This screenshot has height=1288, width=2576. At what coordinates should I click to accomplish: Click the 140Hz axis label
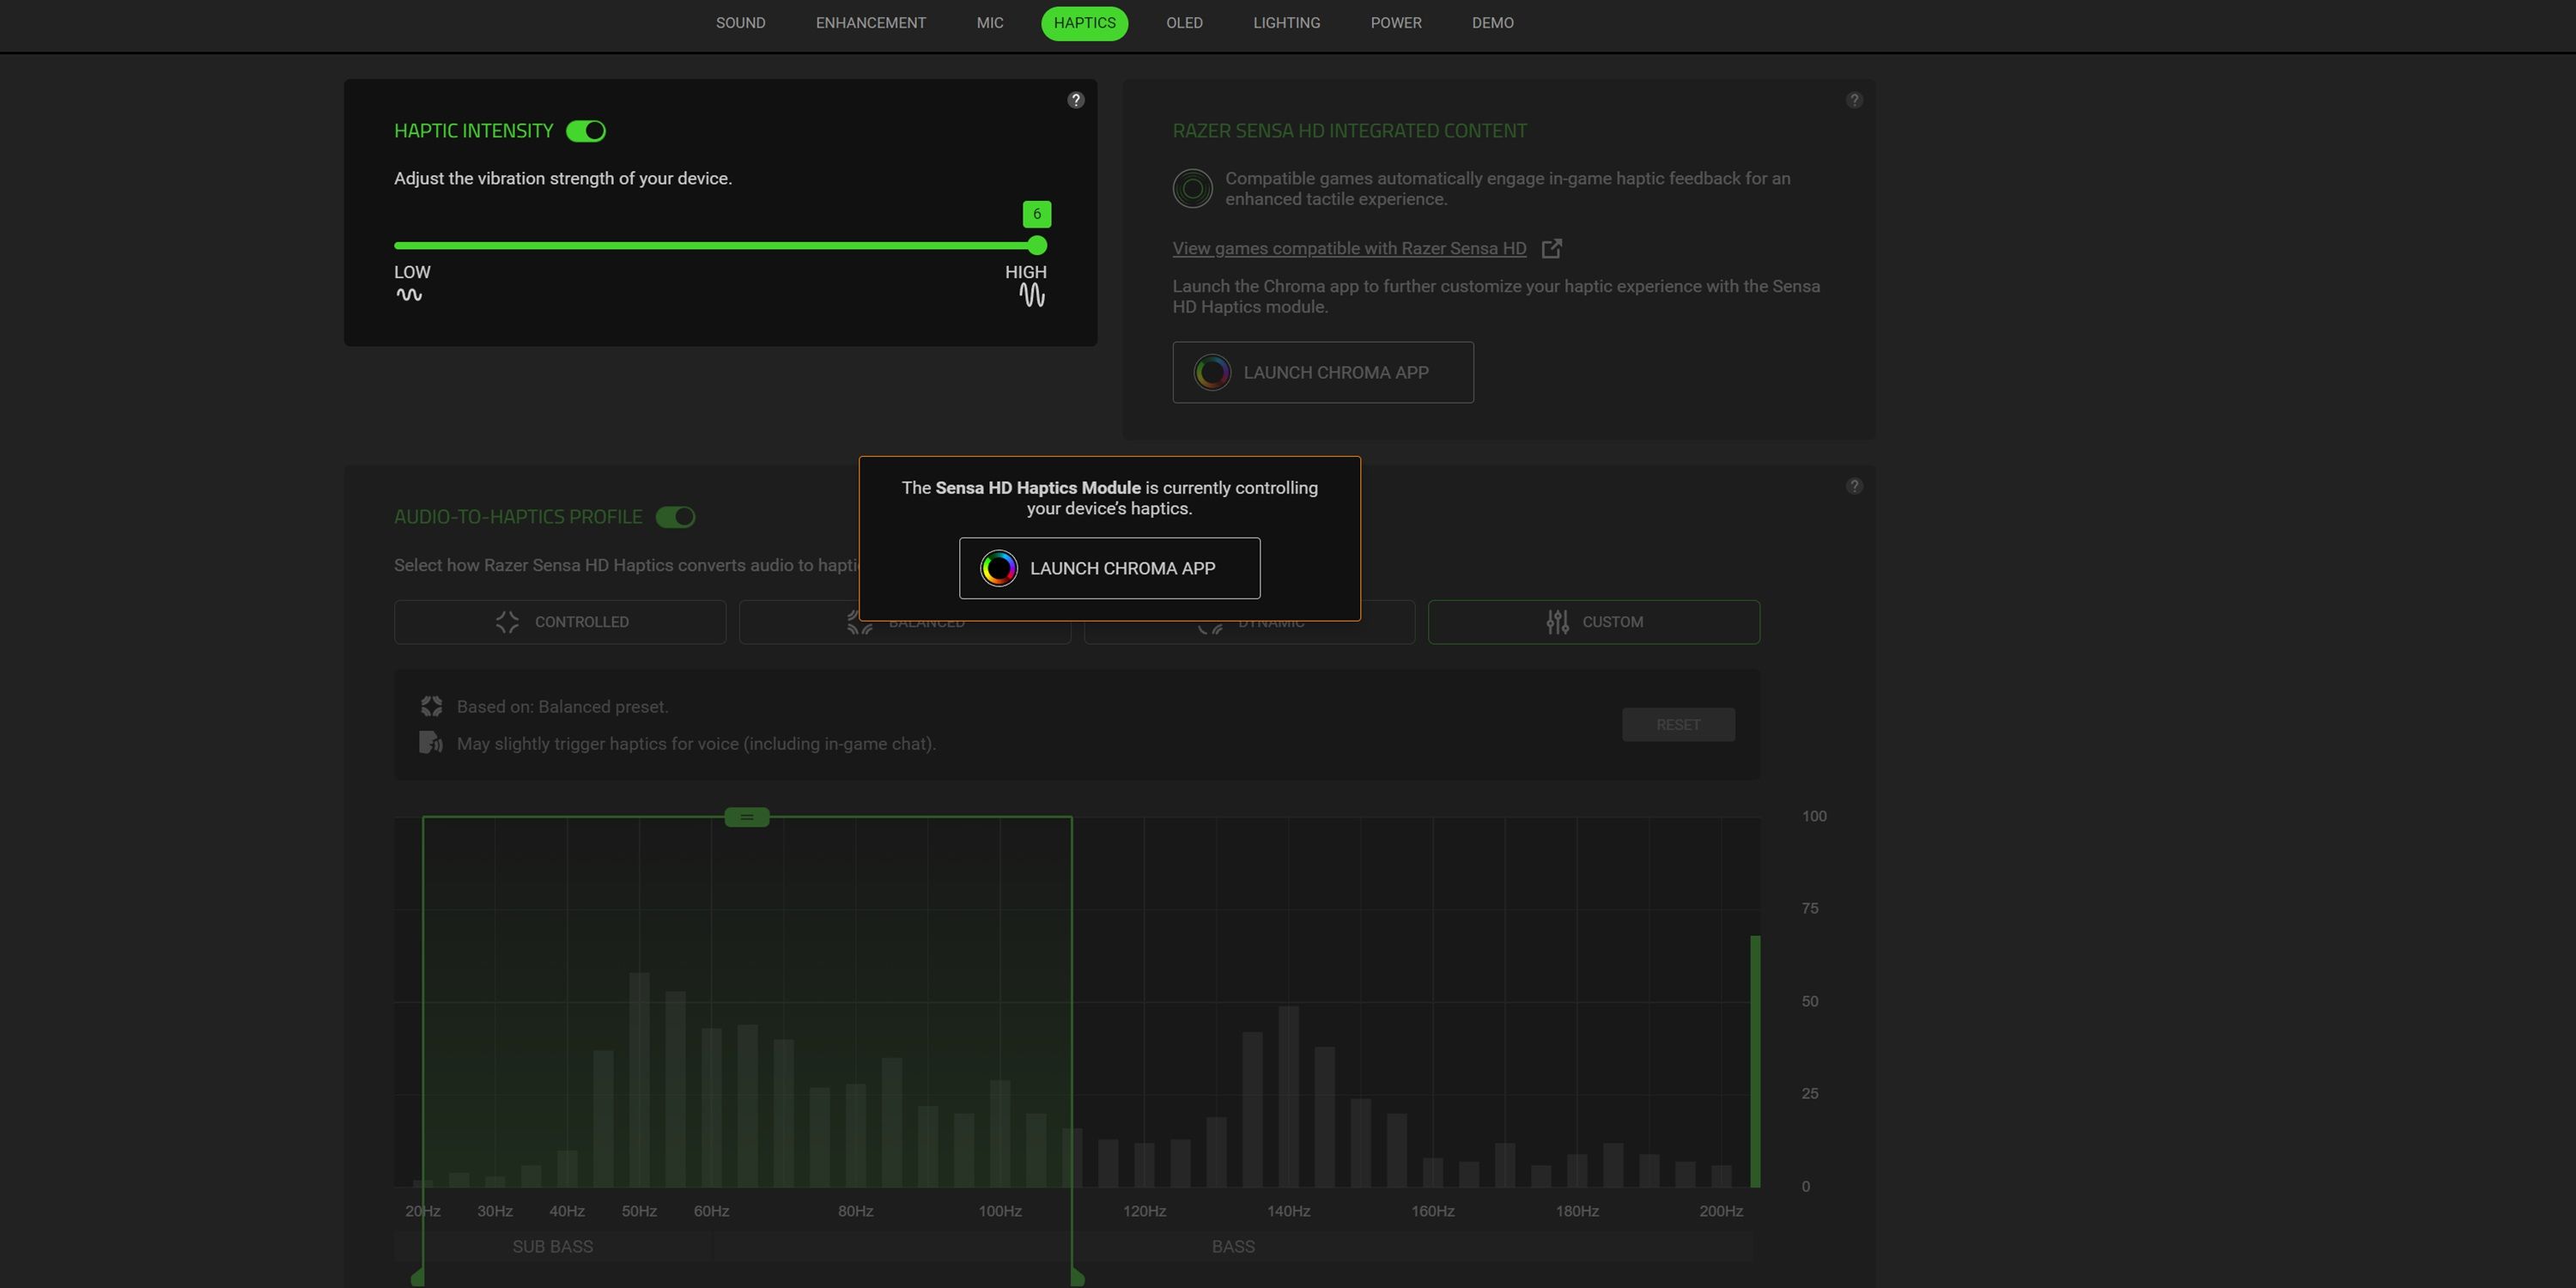[x=1288, y=1211]
